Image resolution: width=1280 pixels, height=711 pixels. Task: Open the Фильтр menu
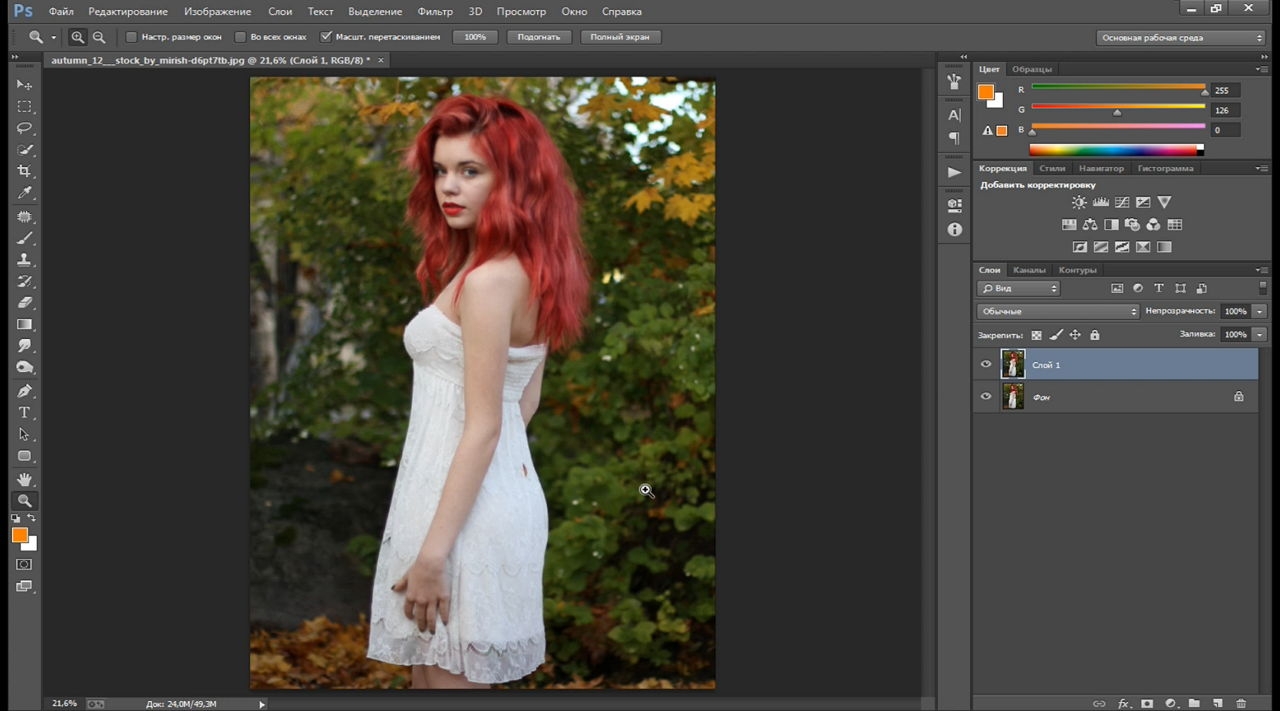435,11
